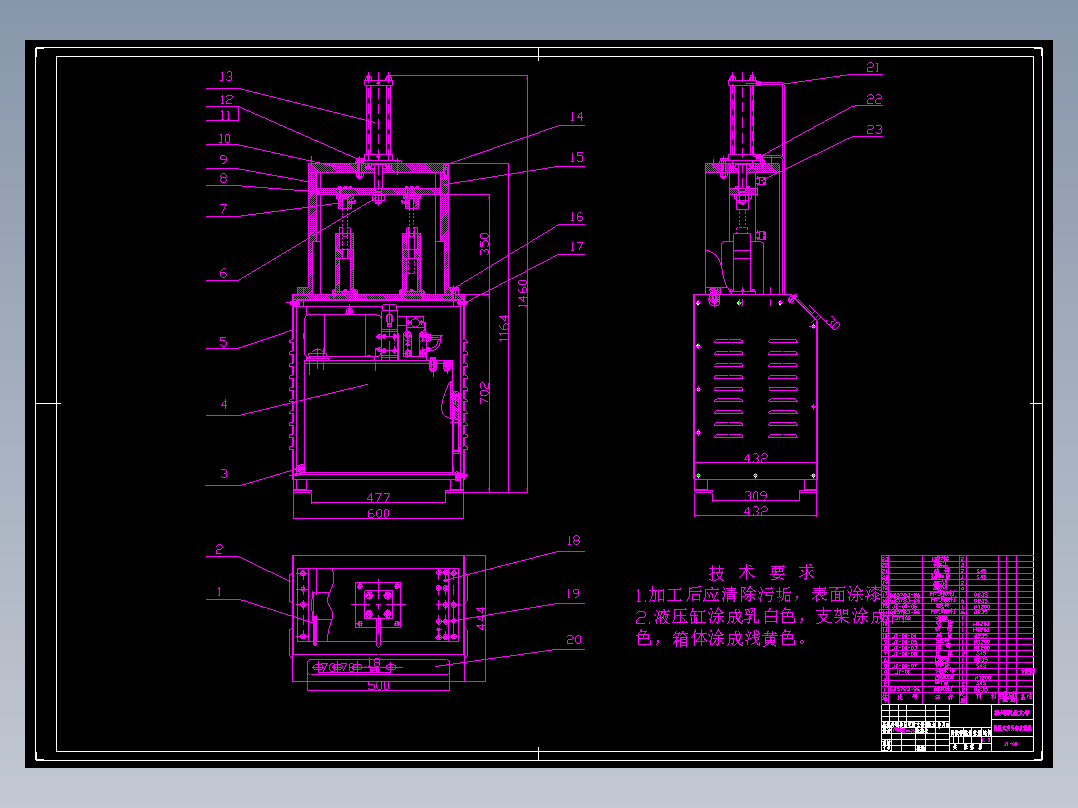Viewport: 1078px width, 808px height.
Task: Click the 1460 overall height dimension
Action: [522, 294]
